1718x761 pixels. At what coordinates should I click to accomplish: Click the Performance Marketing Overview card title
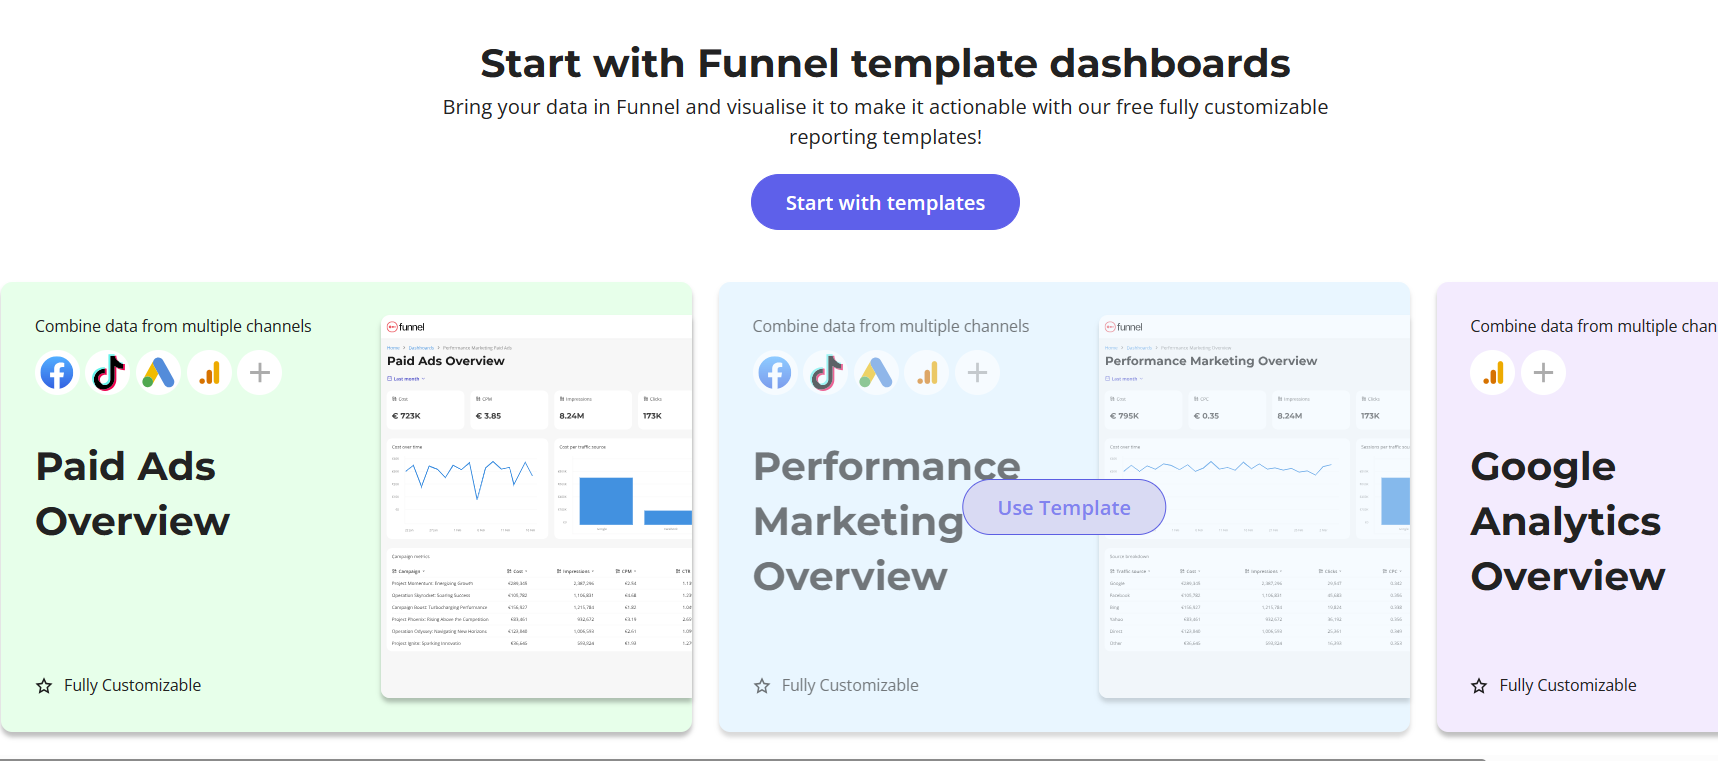pyautogui.click(x=887, y=521)
